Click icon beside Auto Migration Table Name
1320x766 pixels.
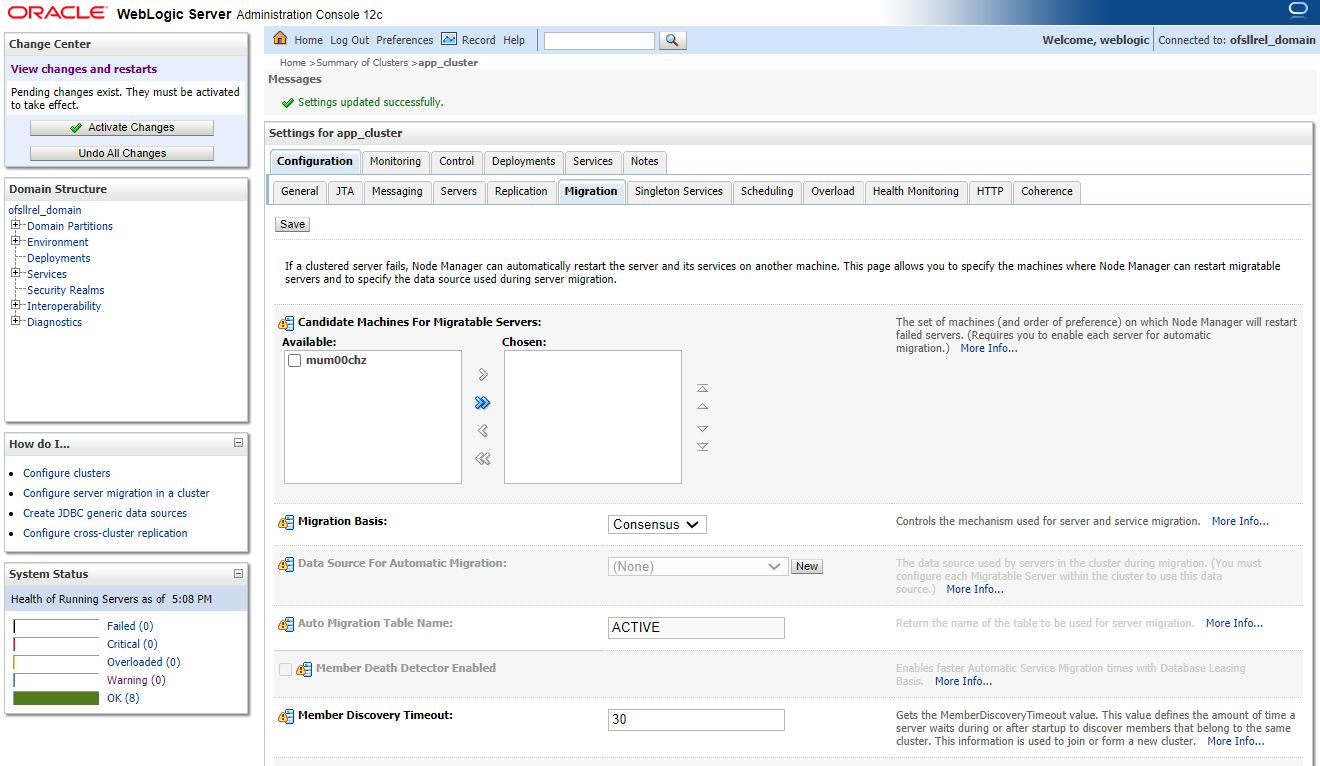(286, 624)
